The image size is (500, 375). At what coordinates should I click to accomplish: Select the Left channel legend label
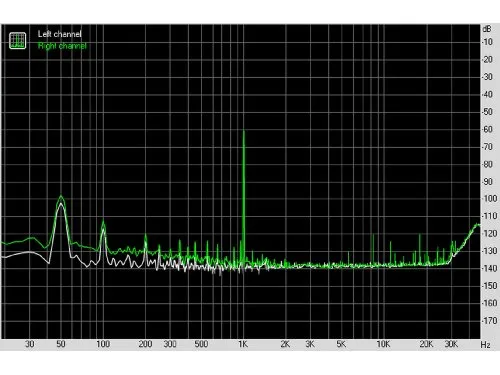coord(59,34)
